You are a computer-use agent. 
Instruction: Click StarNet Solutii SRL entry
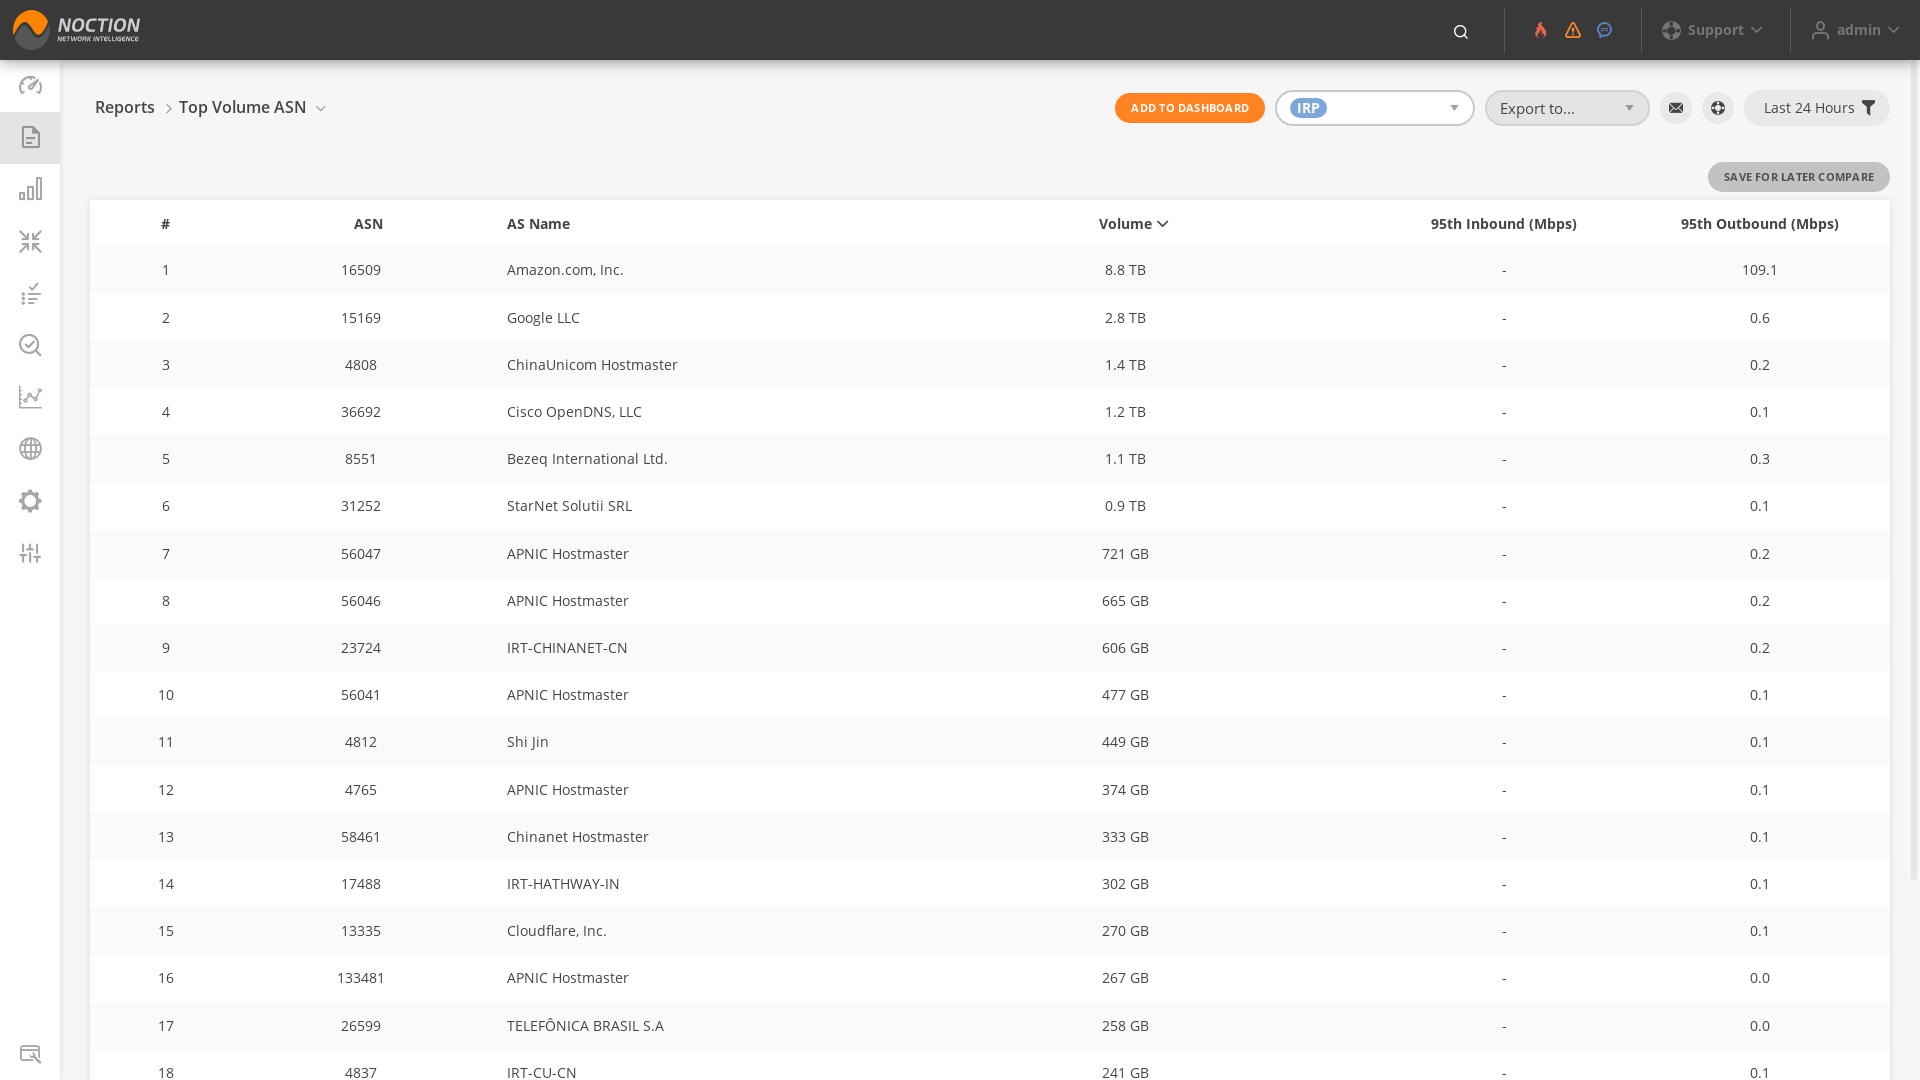[569, 506]
